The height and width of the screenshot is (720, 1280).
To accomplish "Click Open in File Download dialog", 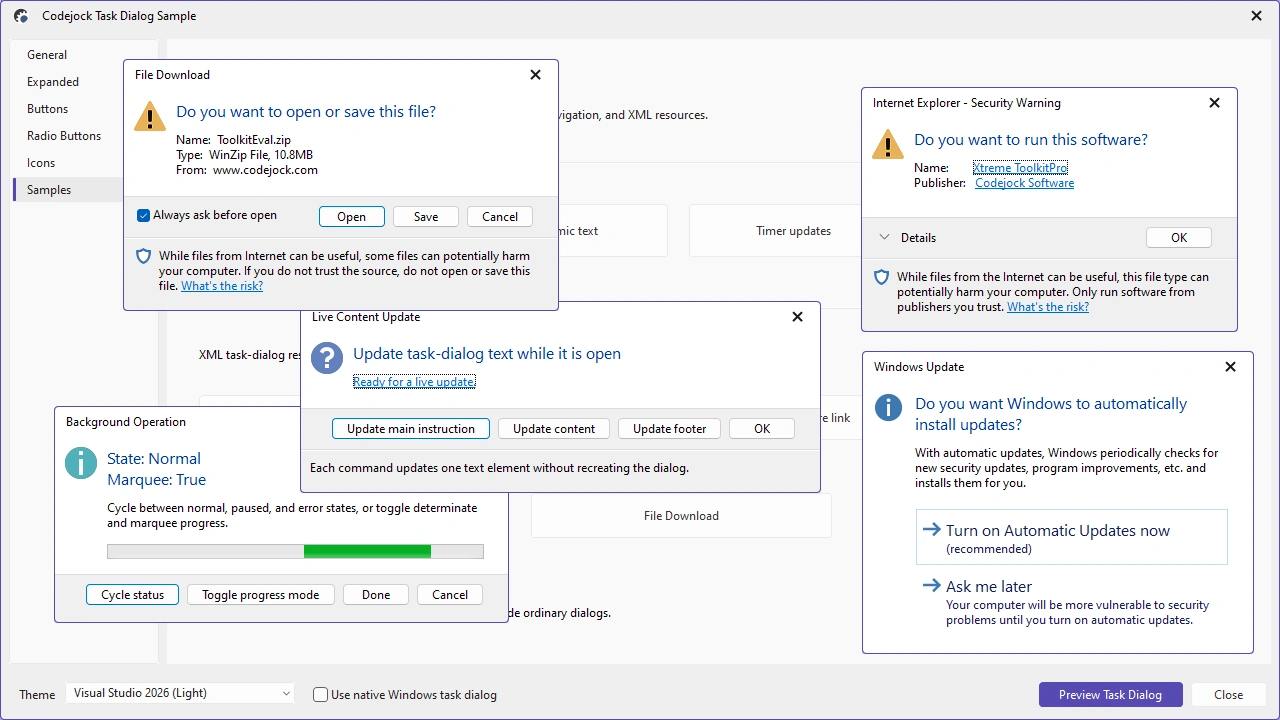I will [351, 217].
